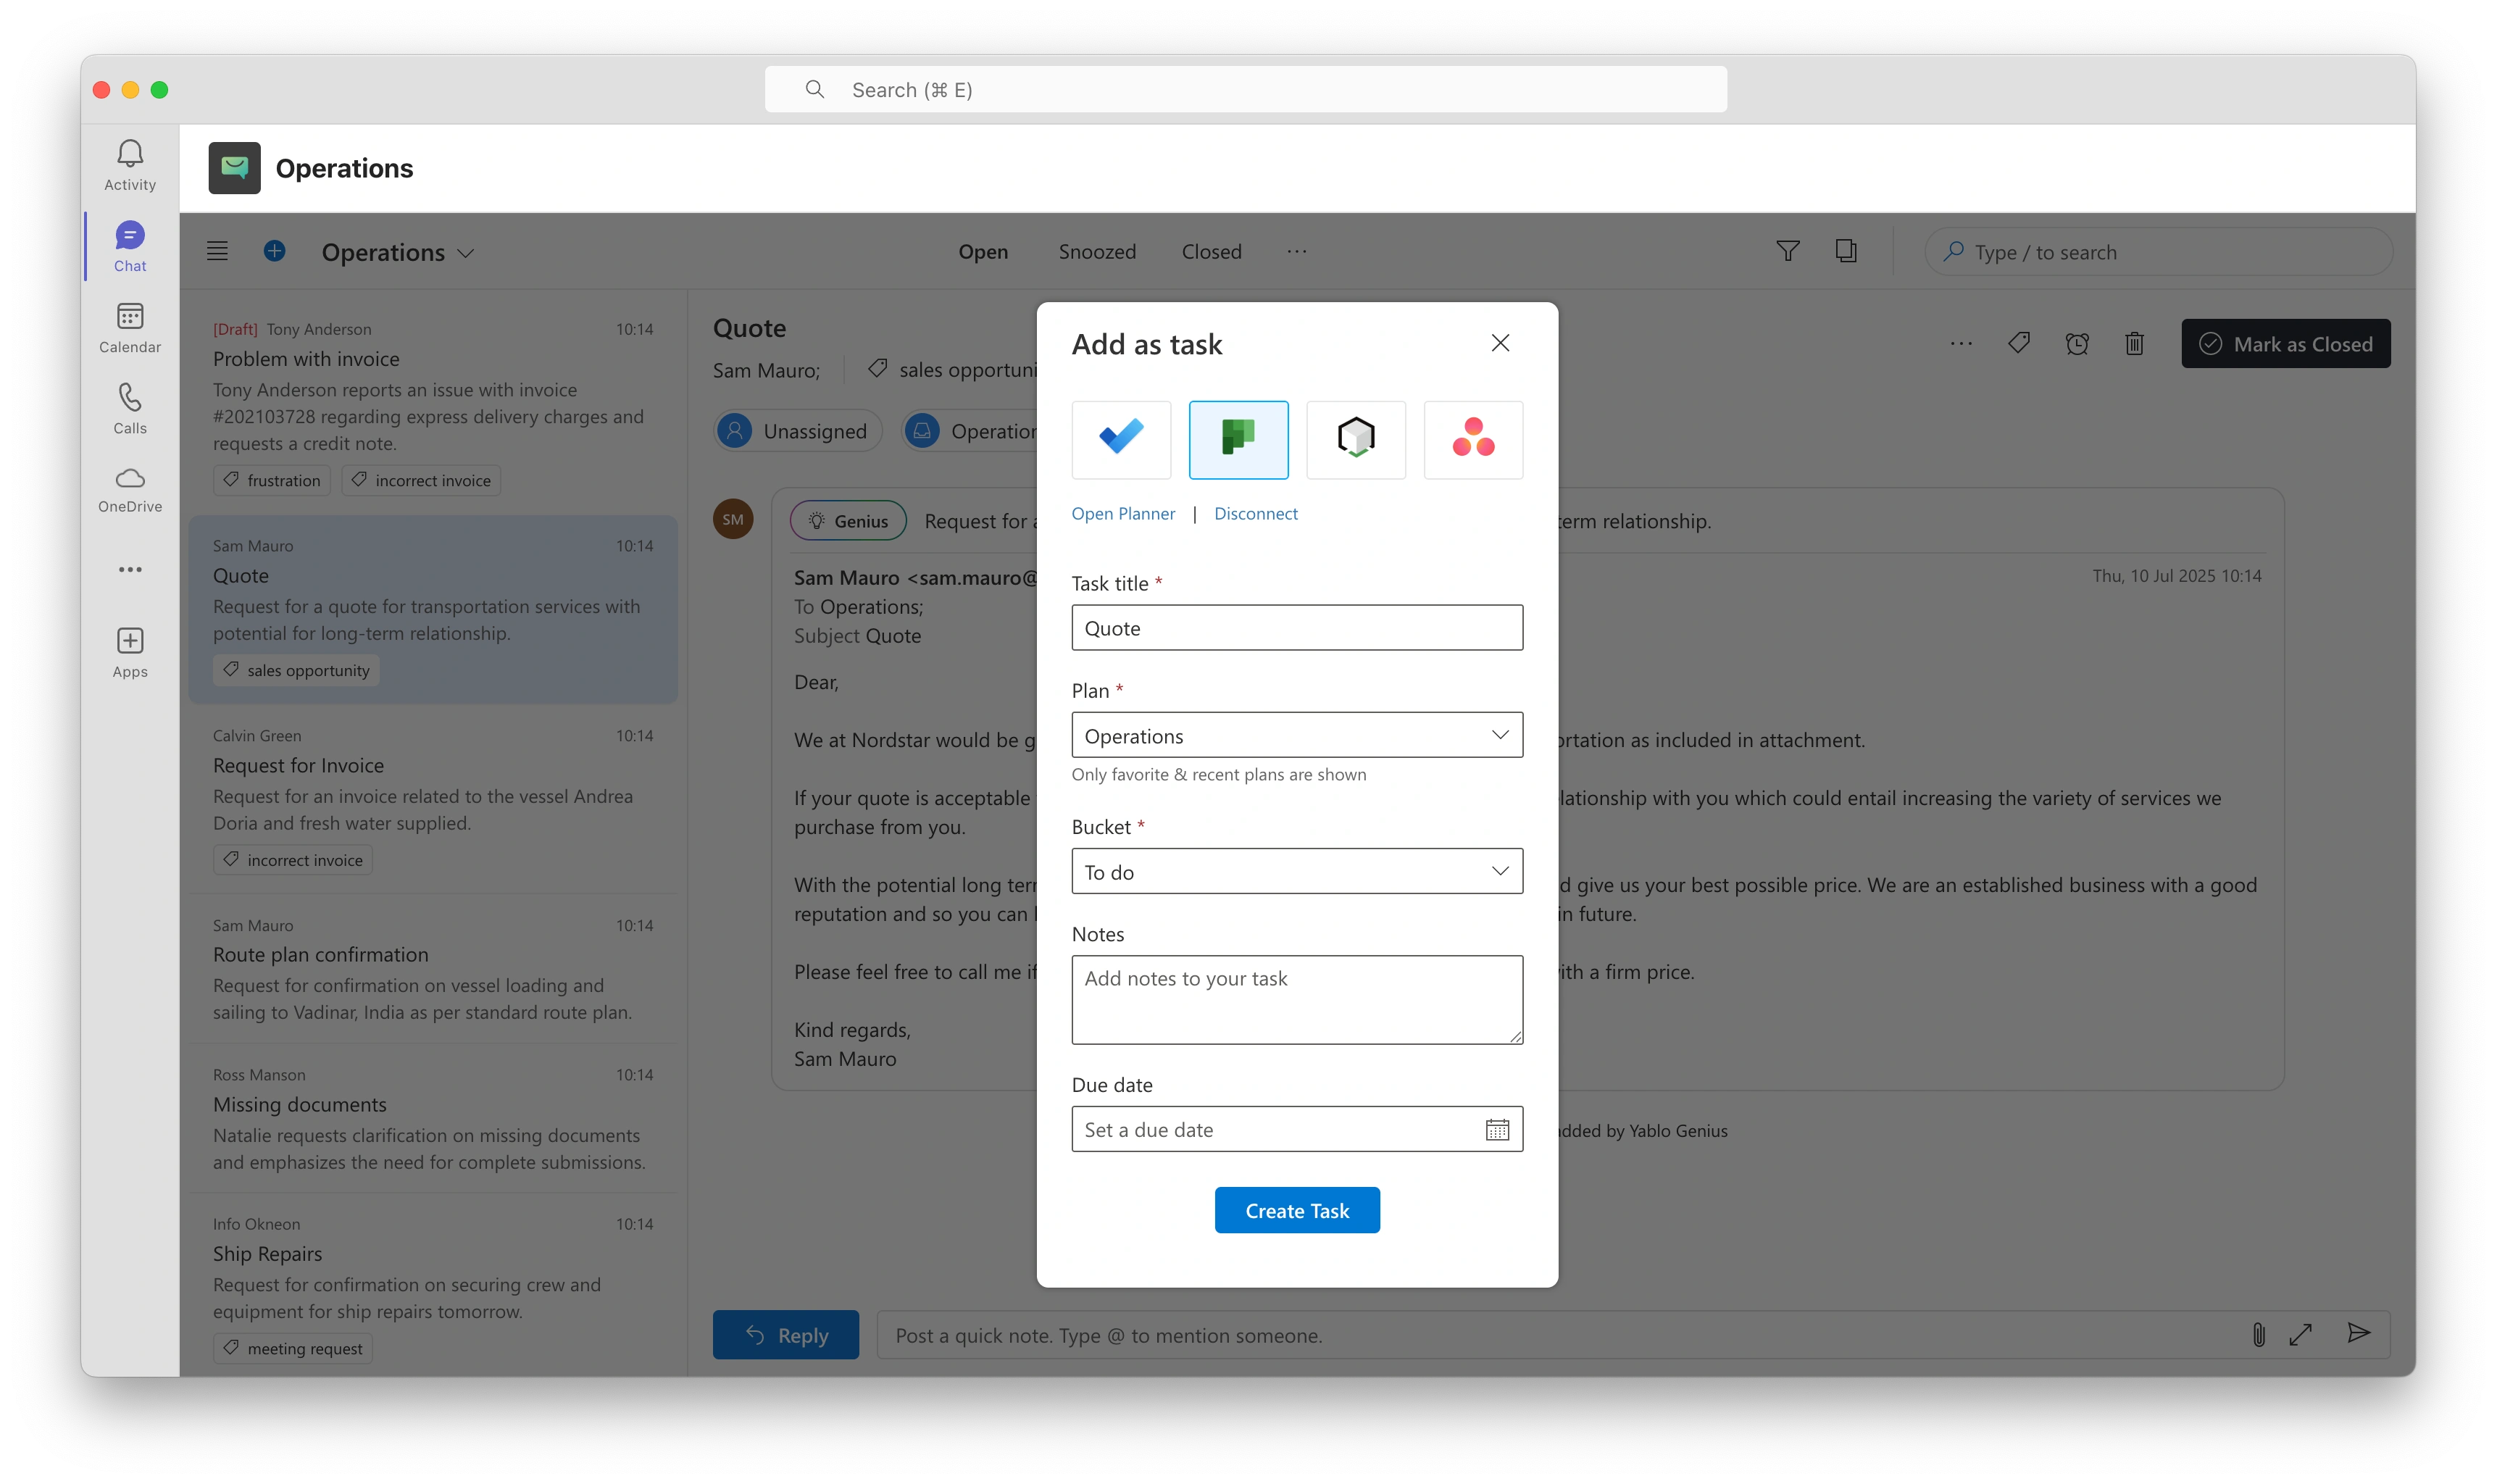Open the Bucket dropdown set to To do

click(x=1296, y=871)
